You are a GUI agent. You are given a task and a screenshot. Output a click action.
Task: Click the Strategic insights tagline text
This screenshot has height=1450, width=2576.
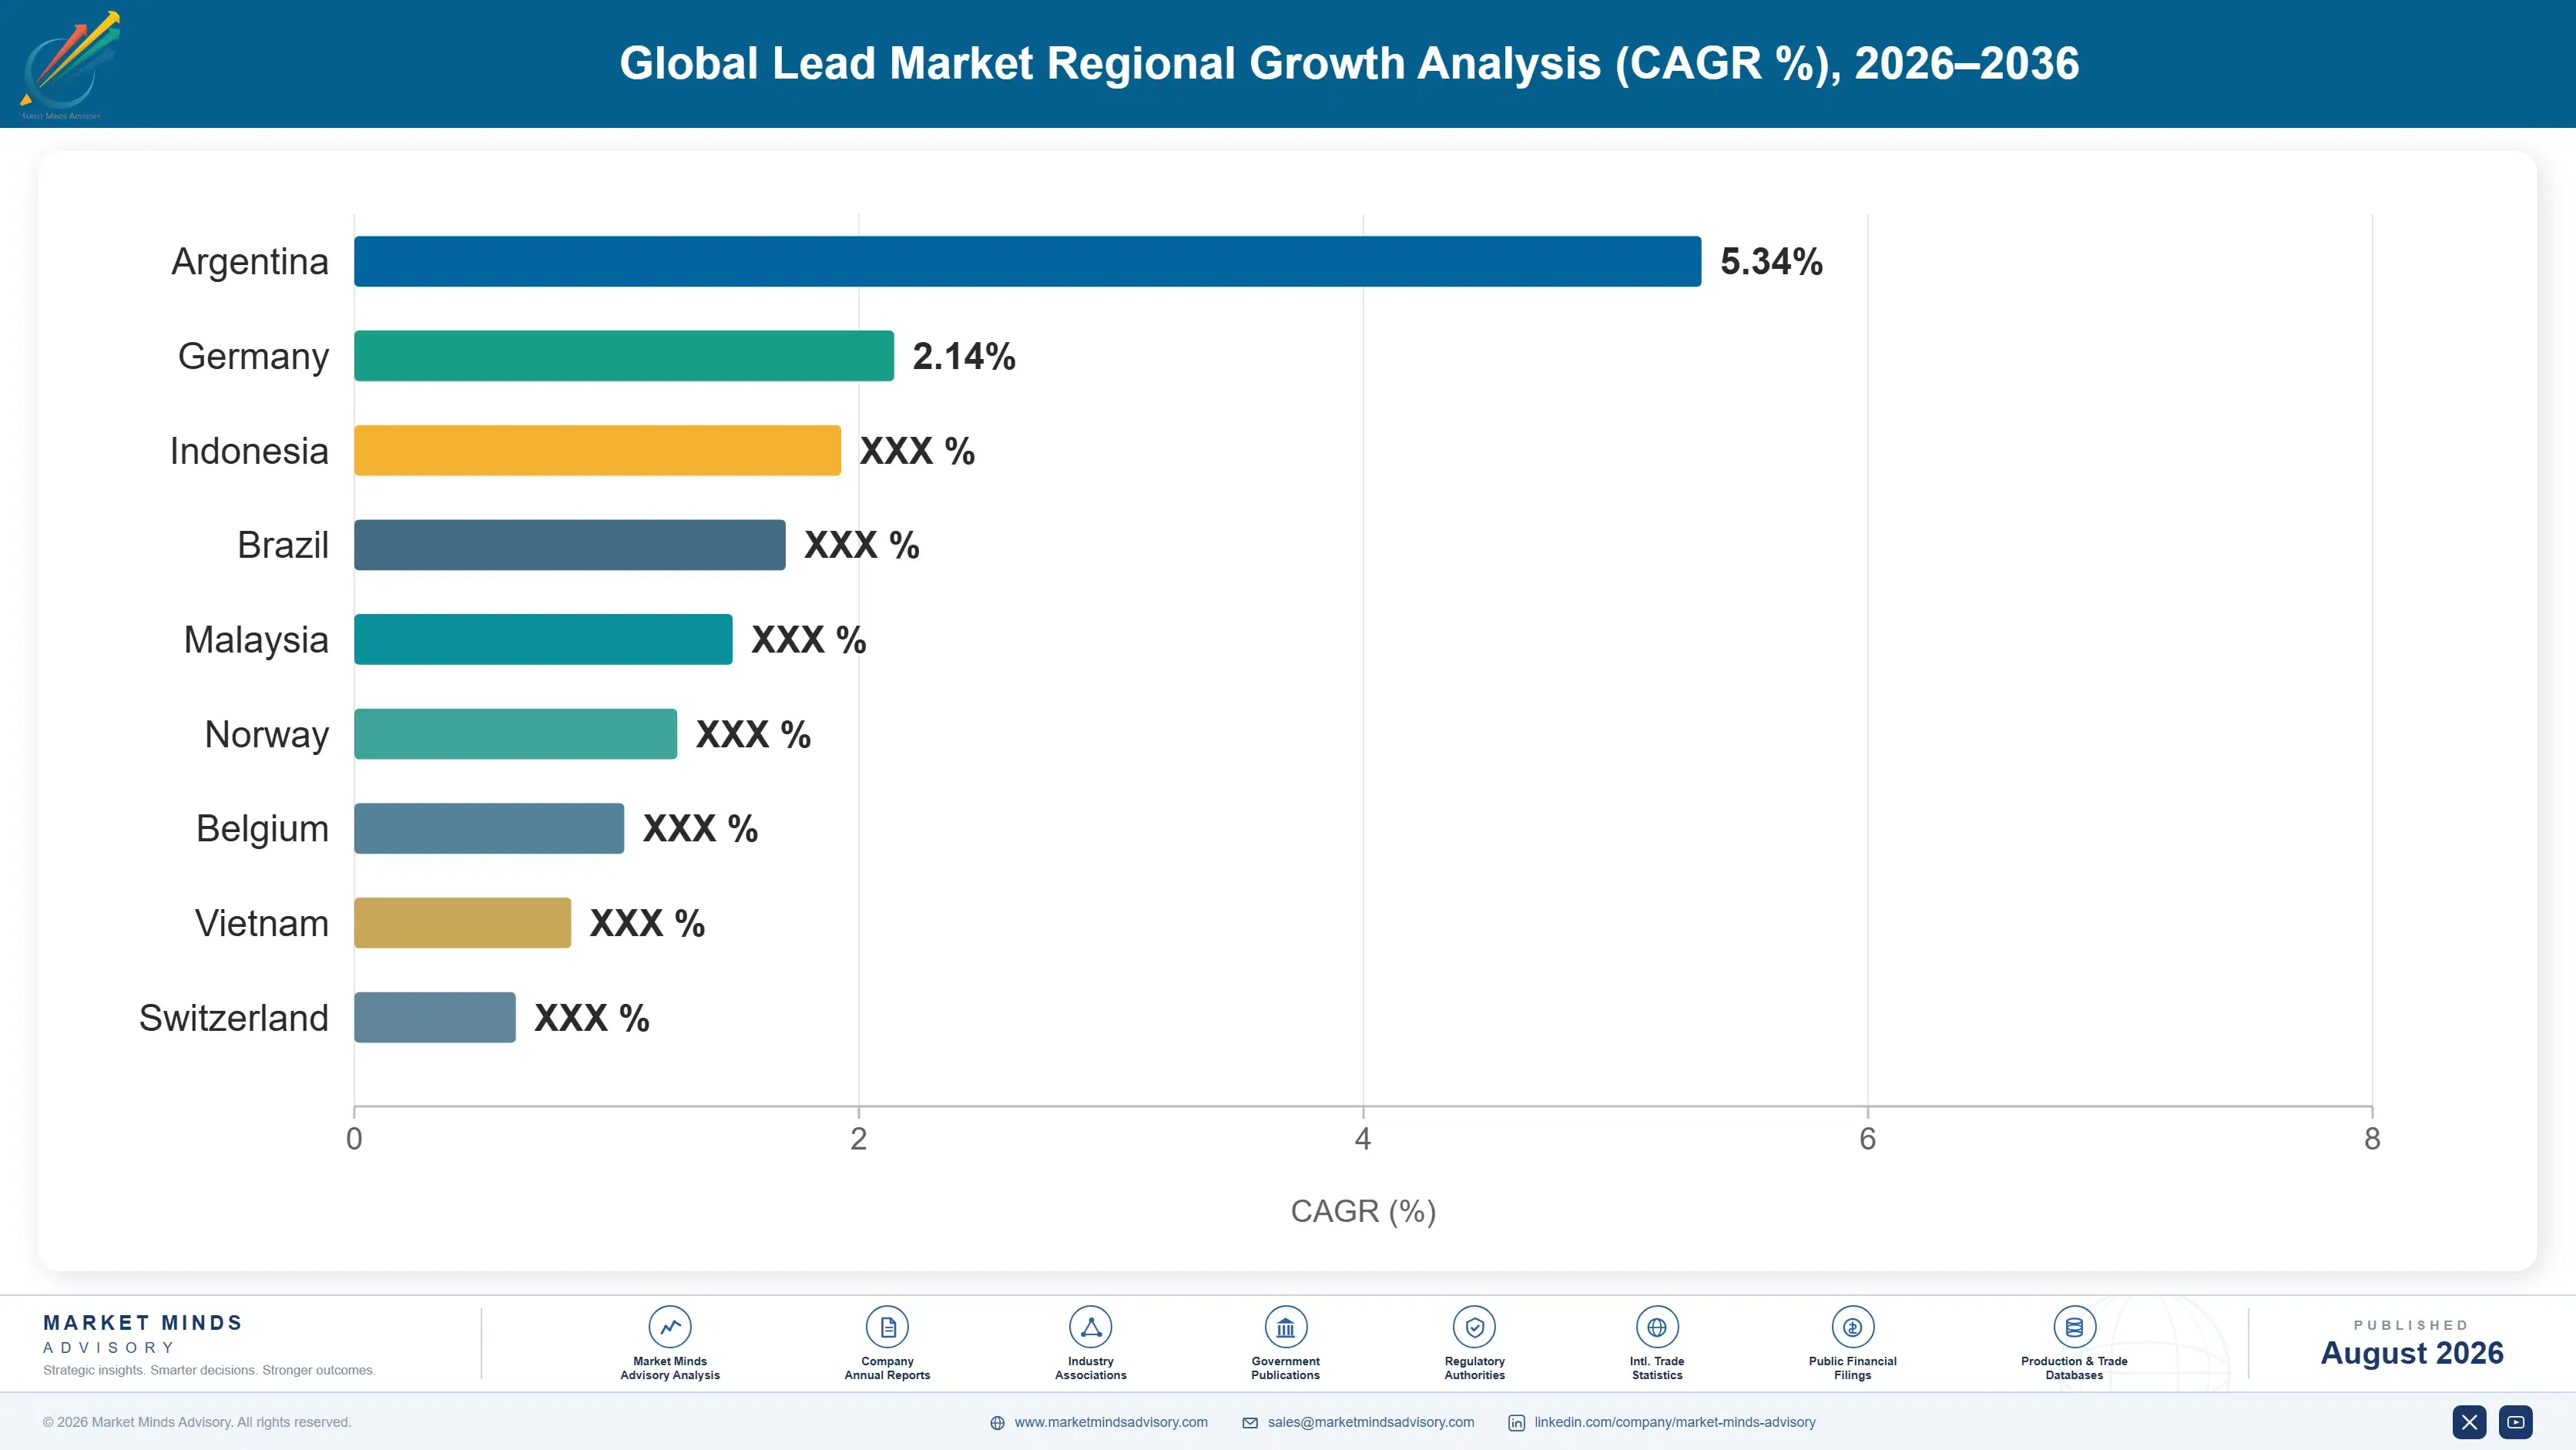209,1370
